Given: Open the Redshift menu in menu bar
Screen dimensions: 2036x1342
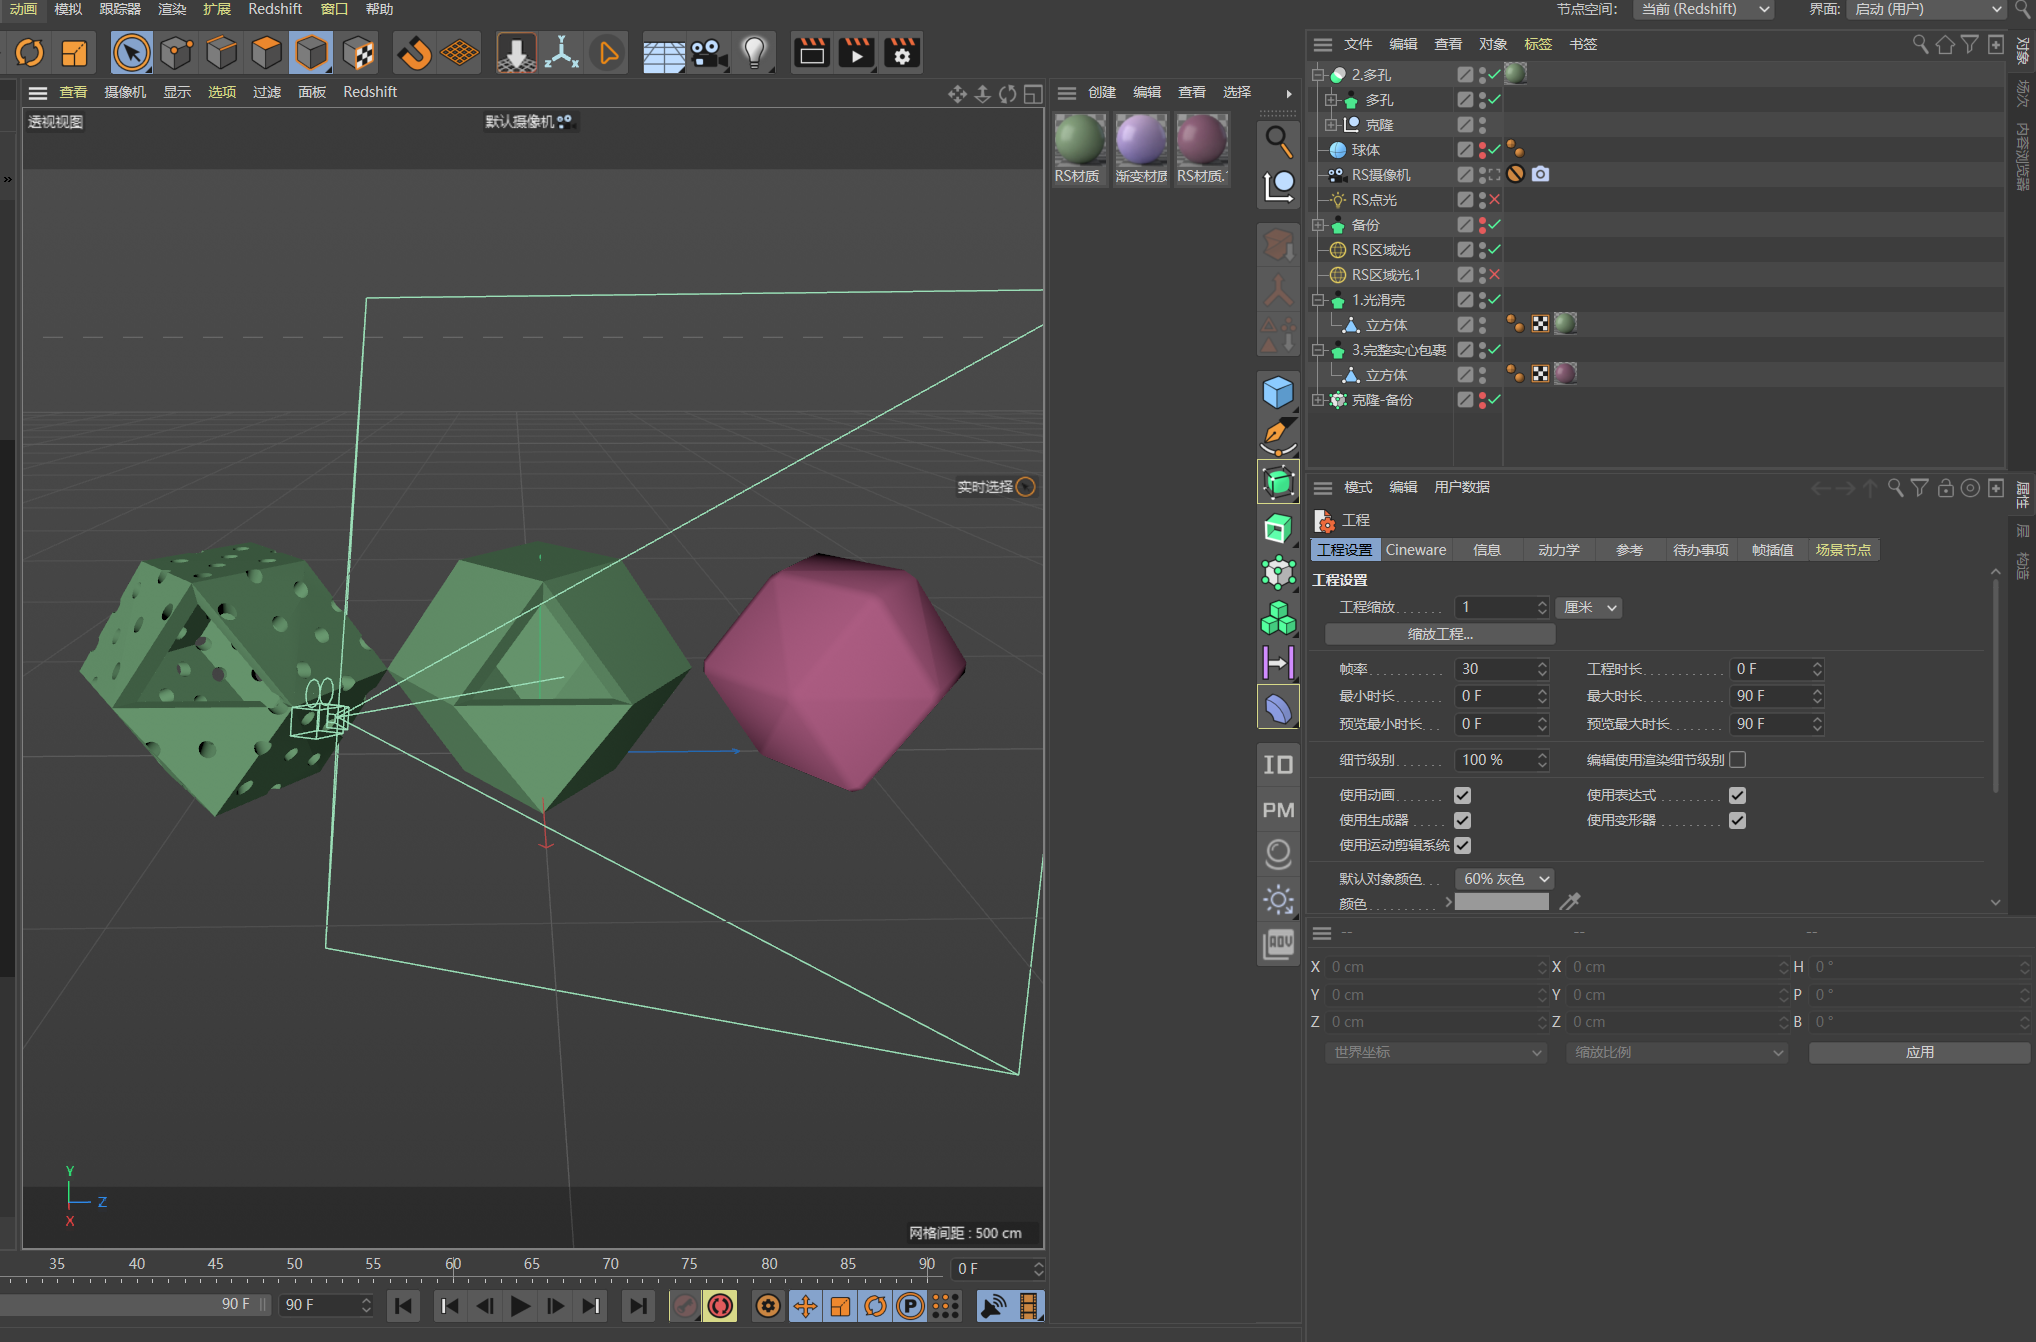Looking at the screenshot, I should coord(275,9).
